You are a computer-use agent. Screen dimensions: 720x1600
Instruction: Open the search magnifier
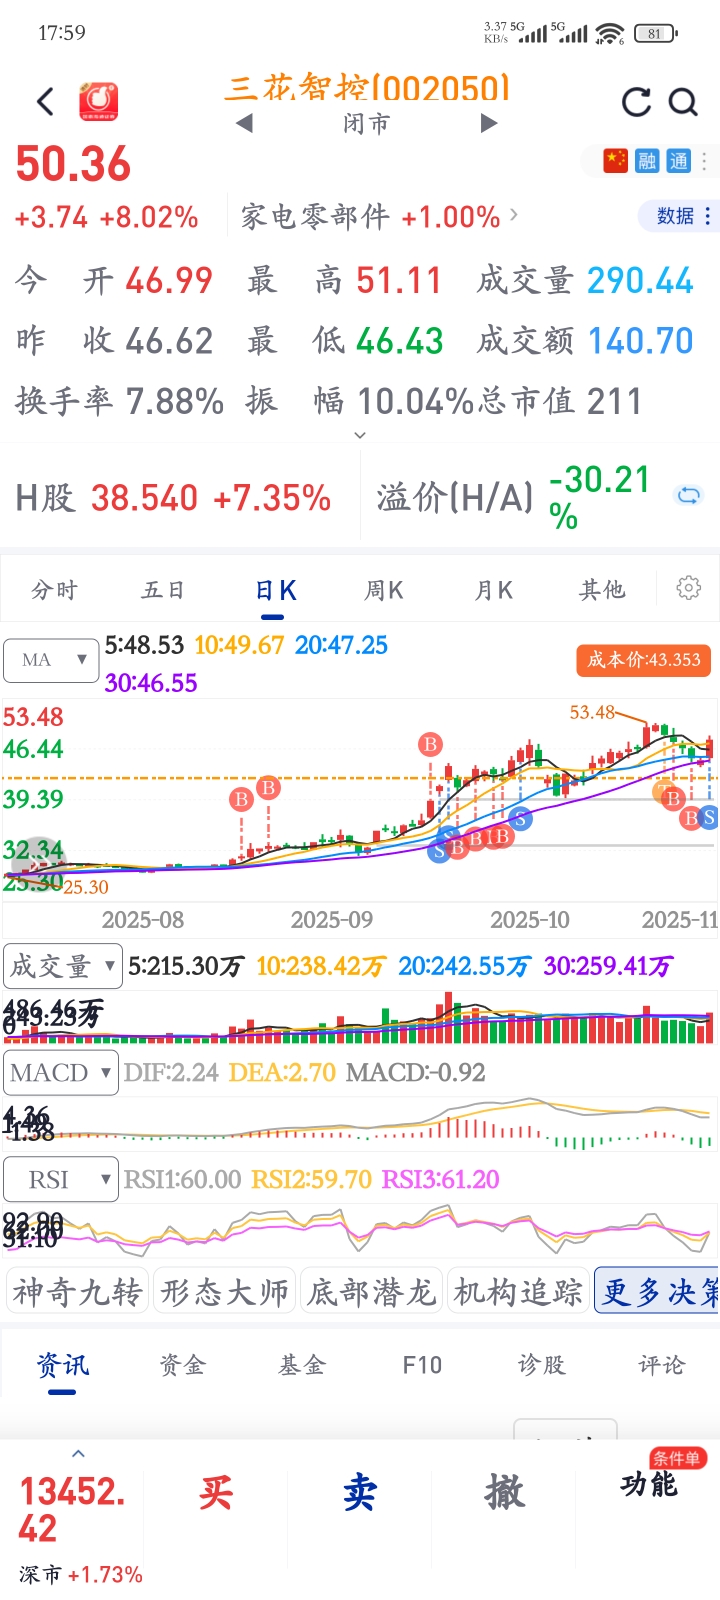pos(683,102)
